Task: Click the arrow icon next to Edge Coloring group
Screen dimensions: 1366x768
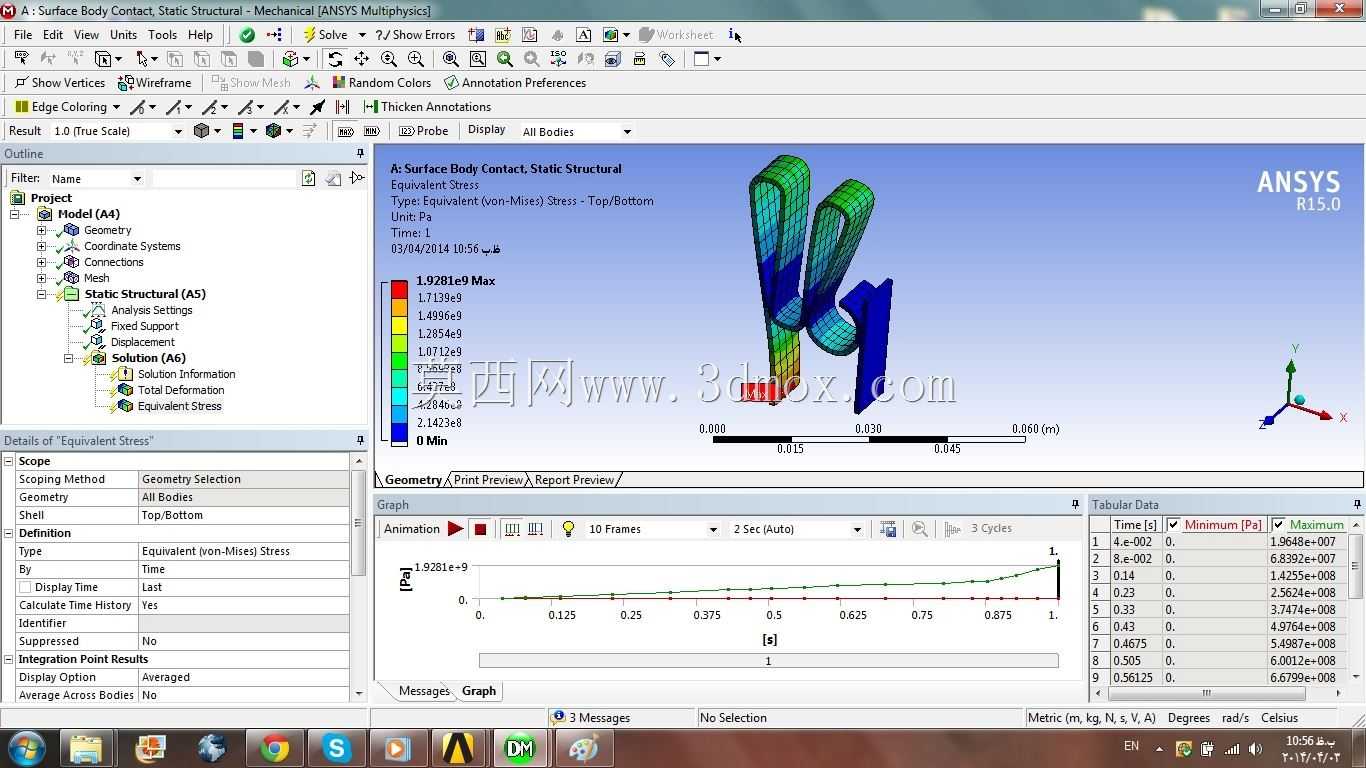Action: pos(318,107)
